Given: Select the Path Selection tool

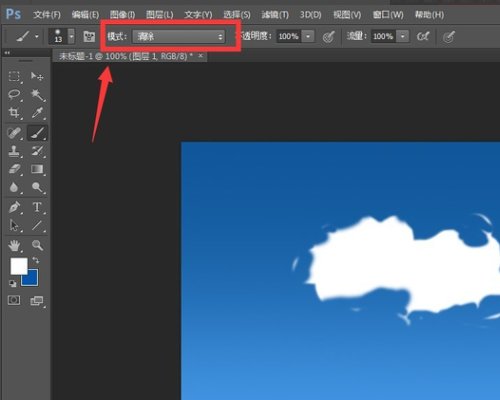Looking at the screenshot, I should pos(14,226).
